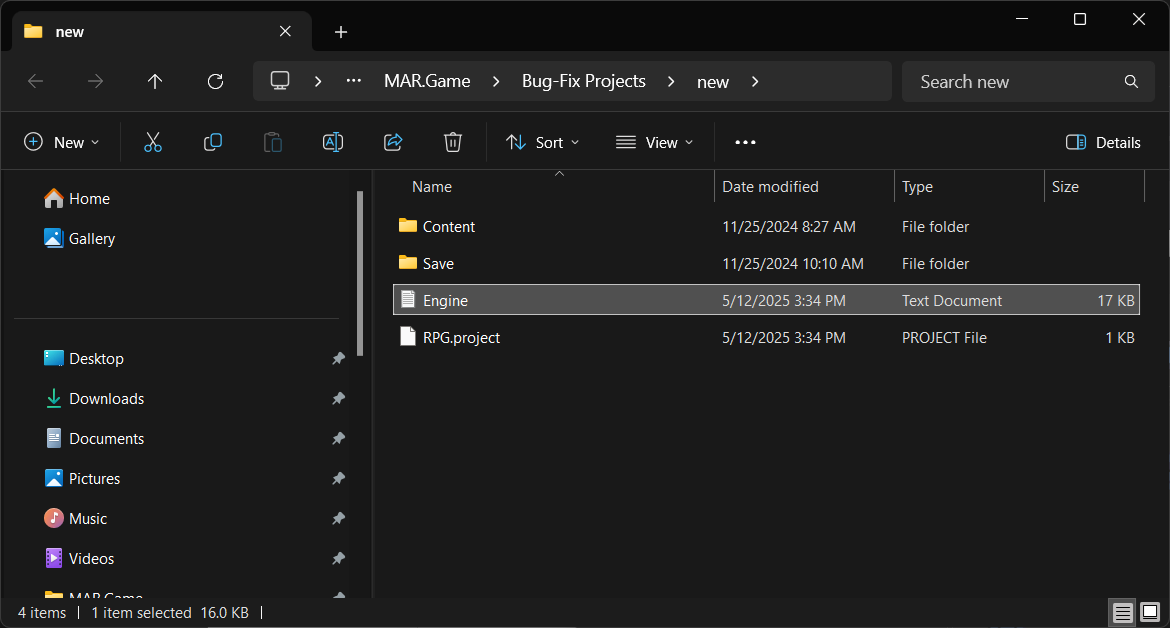Refresh the current folder
The width and height of the screenshot is (1170, 628).
point(215,81)
